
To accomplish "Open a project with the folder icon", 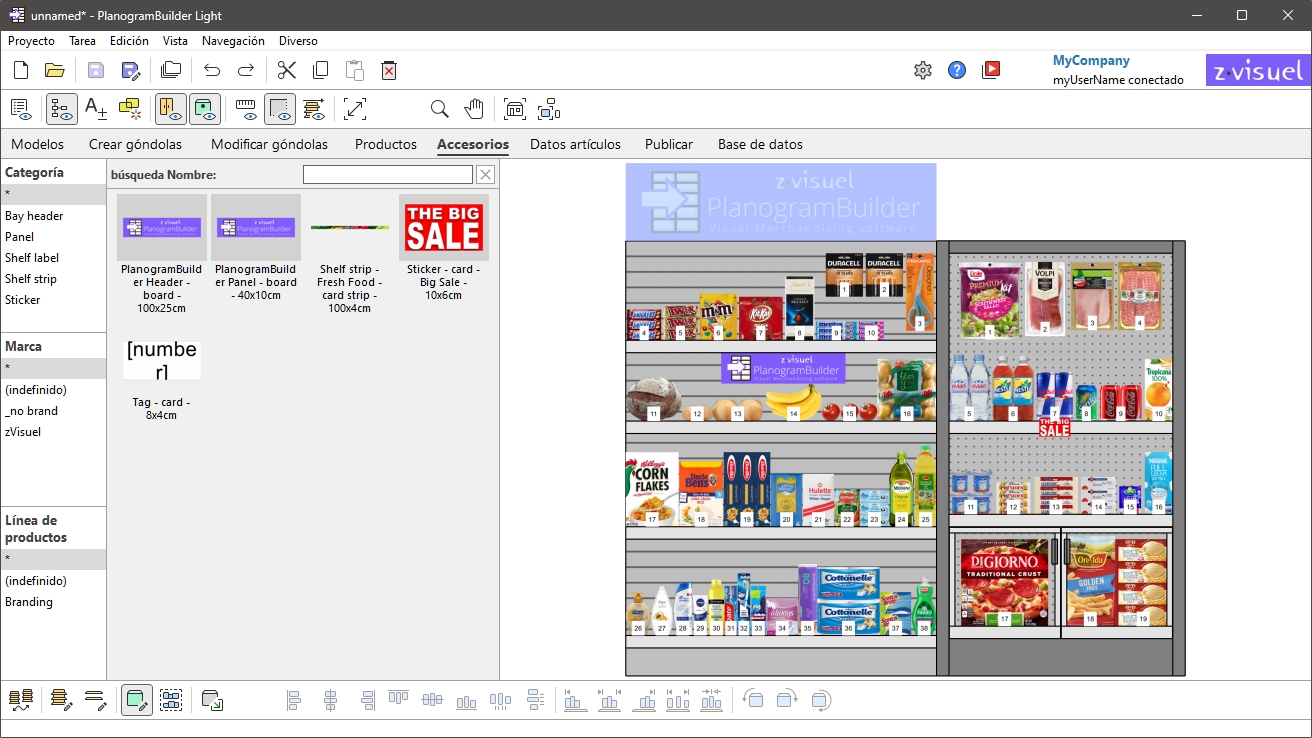I will pyautogui.click(x=54, y=70).
